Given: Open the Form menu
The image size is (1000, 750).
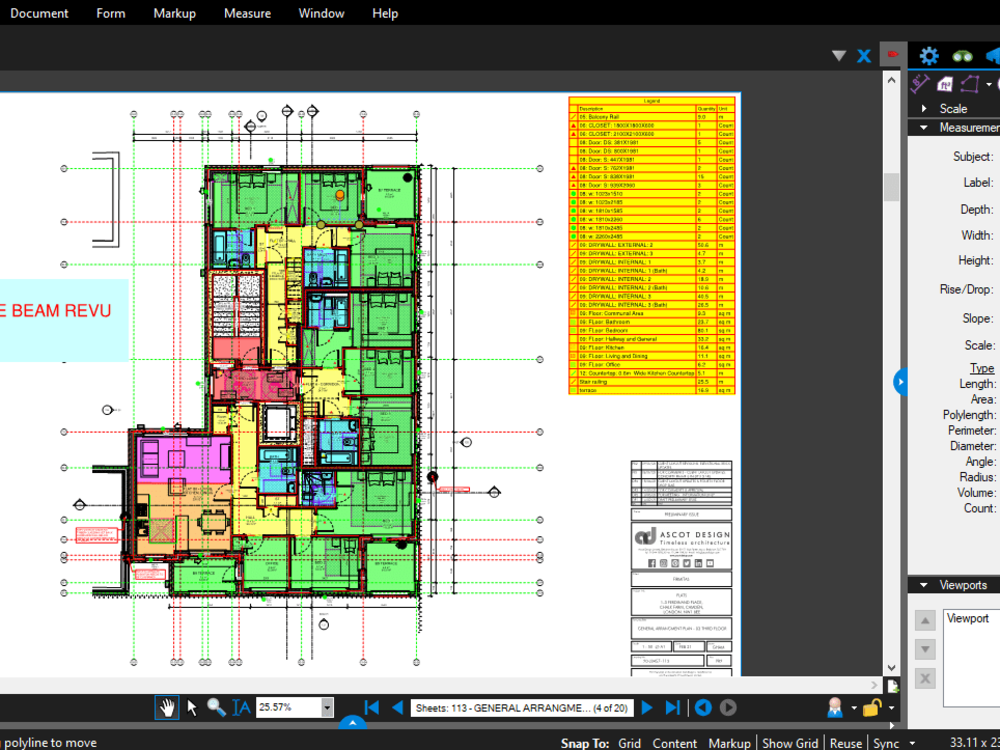Looking at the screenshot, I should click(x=110, y=13).
